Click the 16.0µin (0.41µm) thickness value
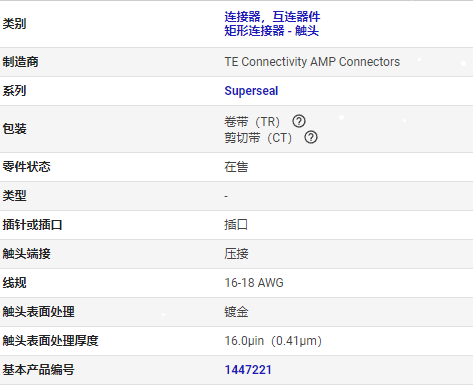Viewport: 473px width, 385px height. [x=273, y=341]
